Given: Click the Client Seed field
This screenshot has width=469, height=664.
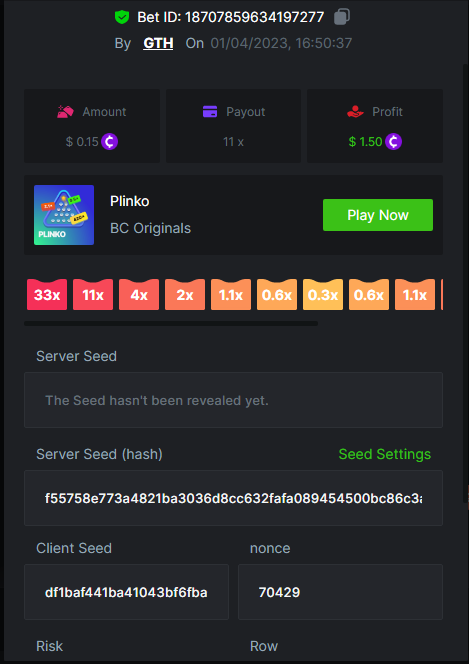Looking at the screenshot, I should pos(126,592).
